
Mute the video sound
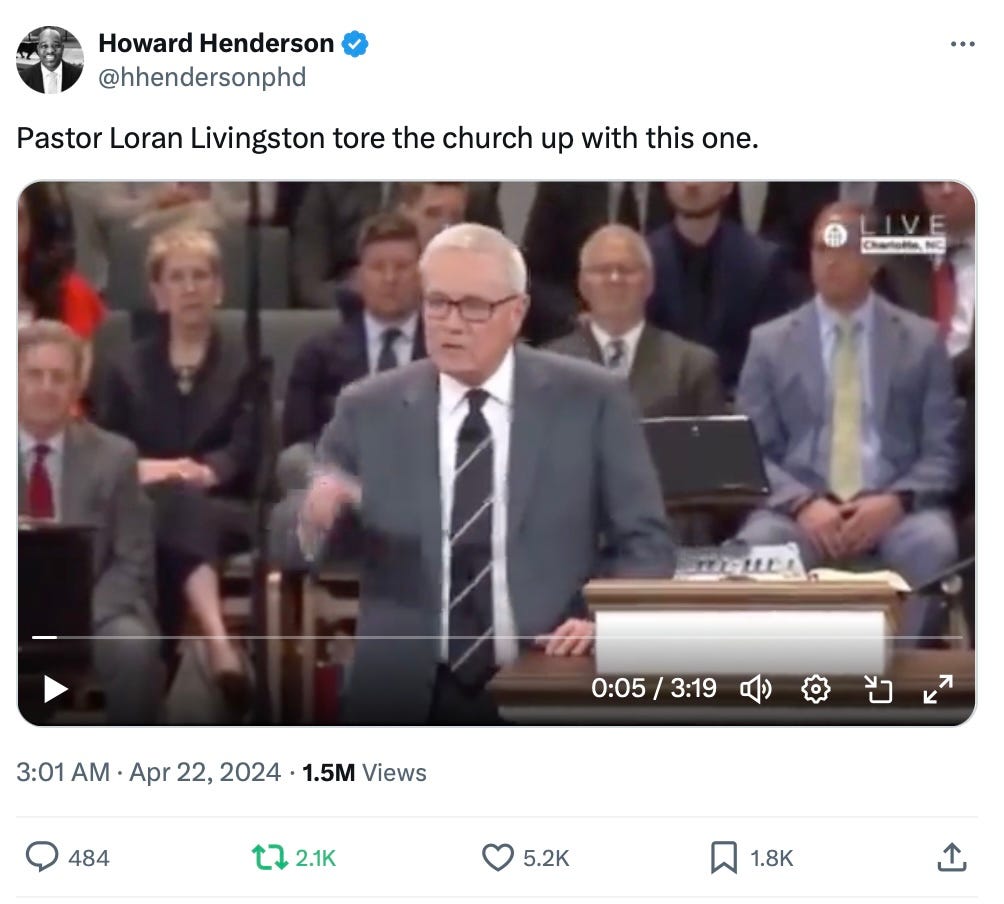[x=756, y=690]
